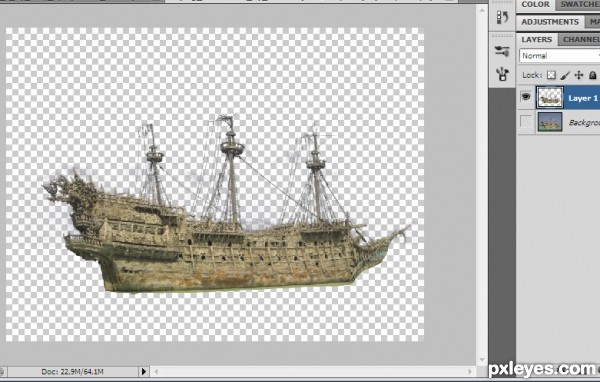The width and height of the screenshot is (600, 382).
Task: Open the Brush panel icon
Action: coord(502,51)
